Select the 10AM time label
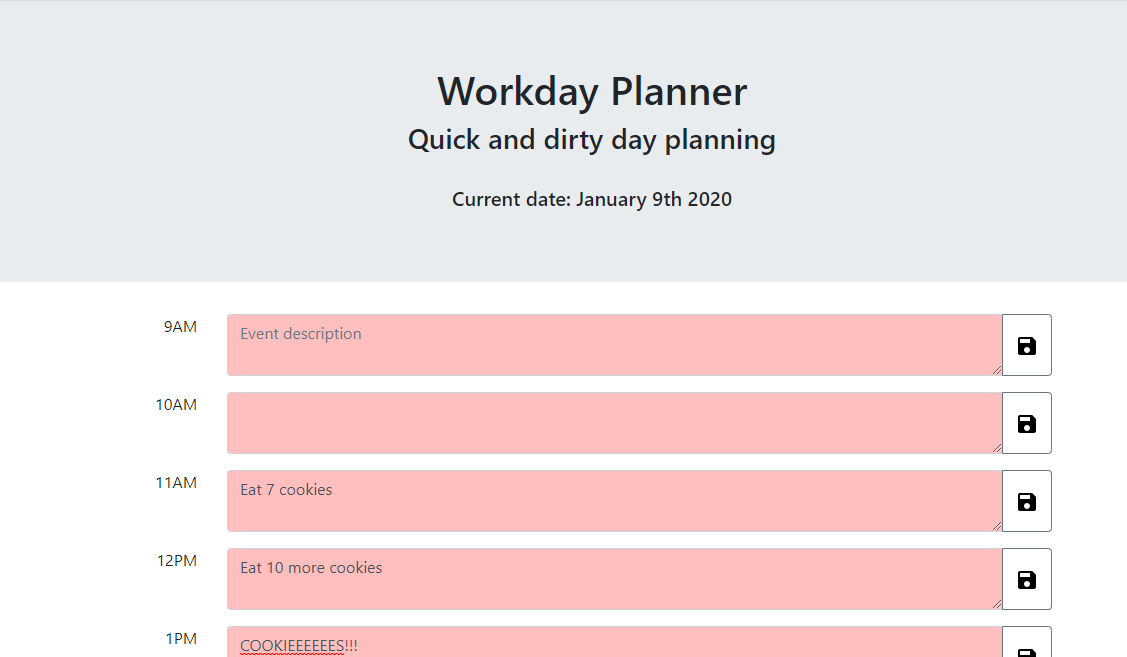The image size is (1127, 657). (x=176, y=405)
